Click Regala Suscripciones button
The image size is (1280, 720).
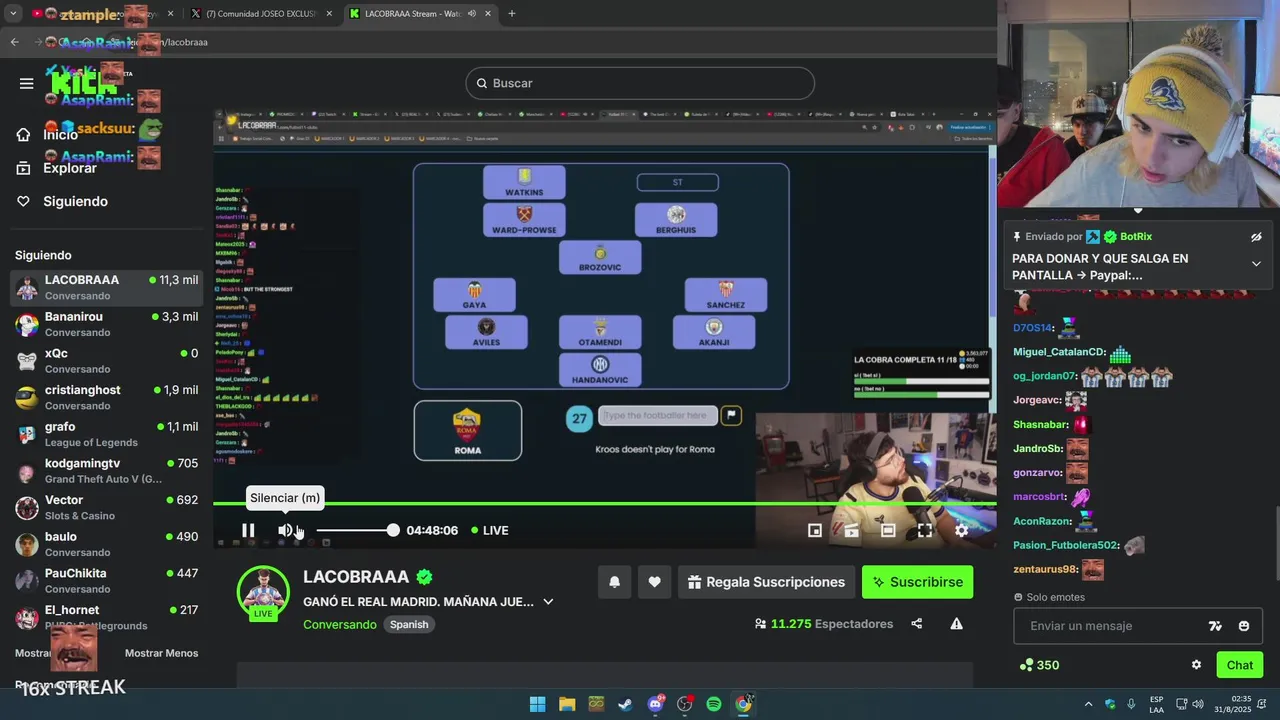pyautogui.click(x=767, y=582)
